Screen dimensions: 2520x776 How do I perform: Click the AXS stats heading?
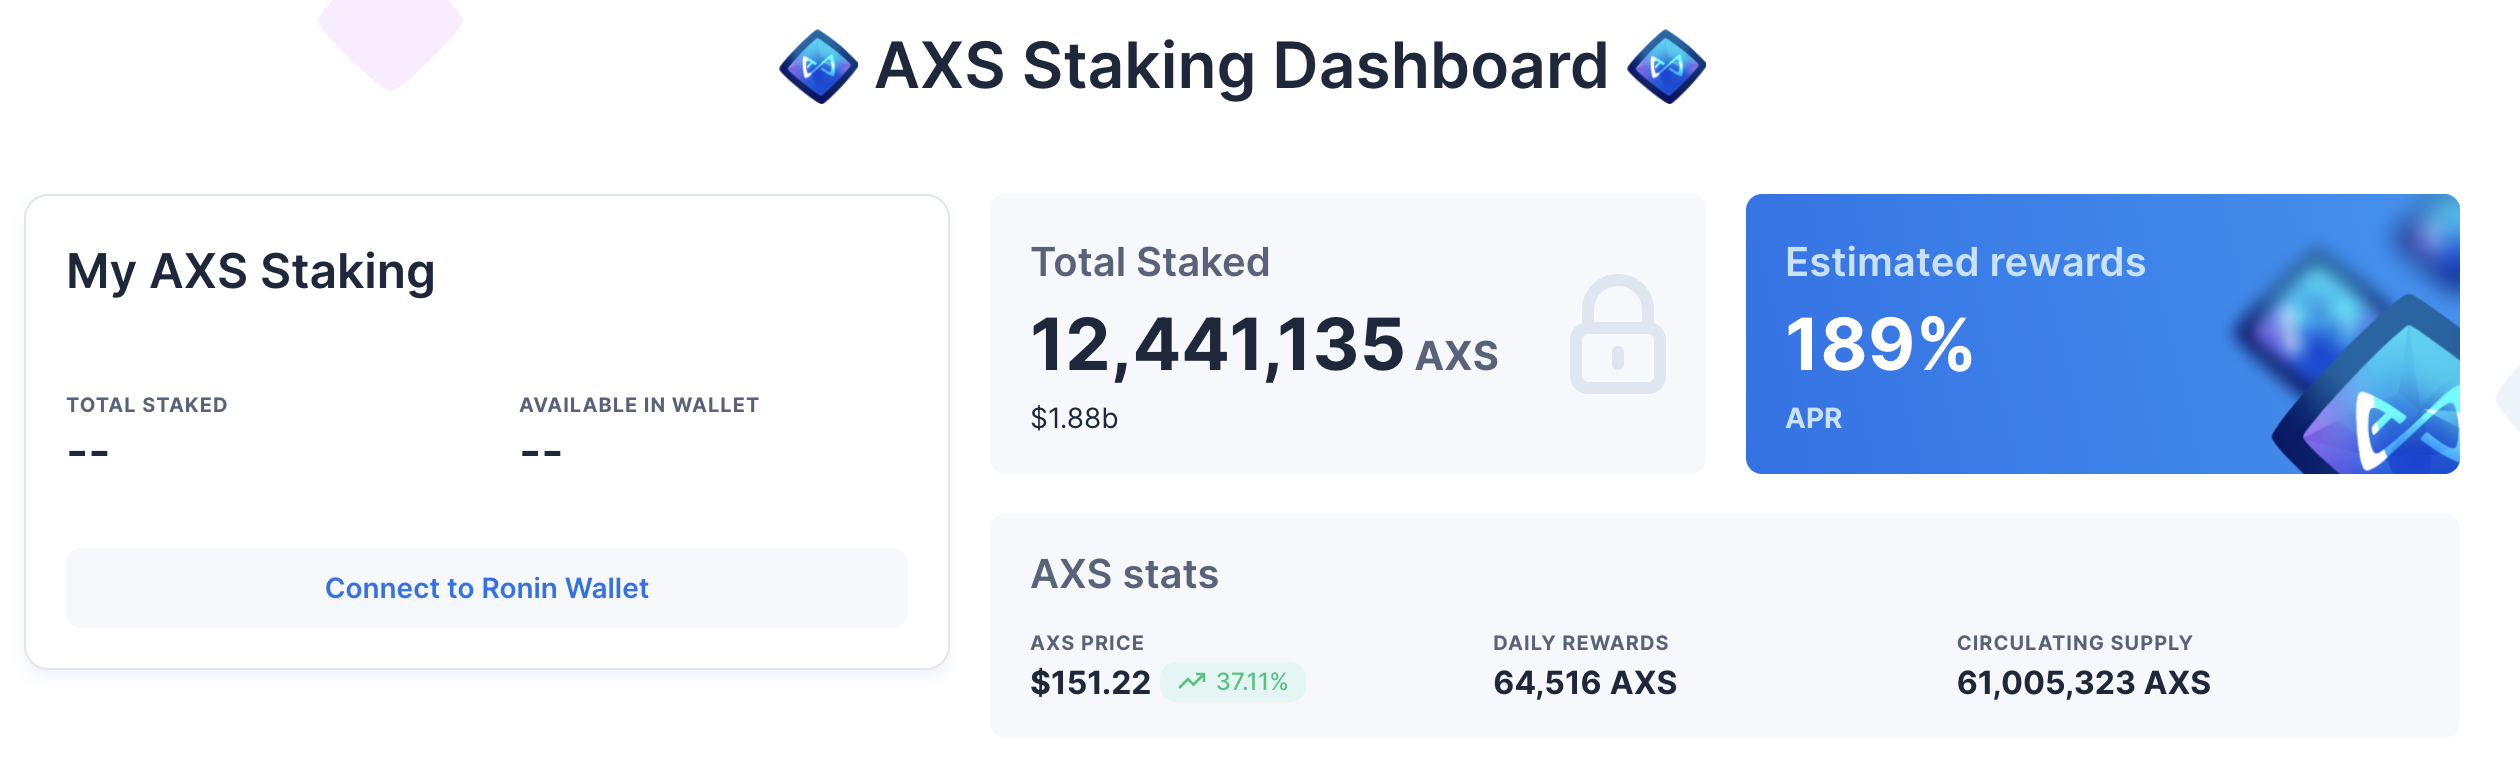click(x=1124, y=575)
